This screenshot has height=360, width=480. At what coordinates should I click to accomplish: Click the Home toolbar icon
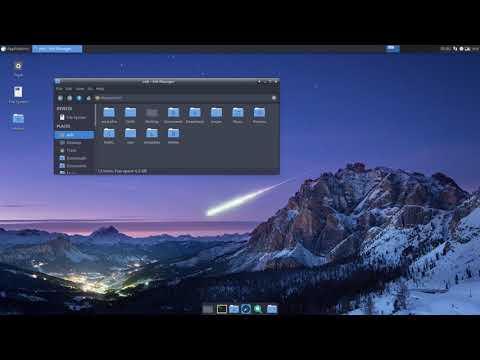pos(88,98)
